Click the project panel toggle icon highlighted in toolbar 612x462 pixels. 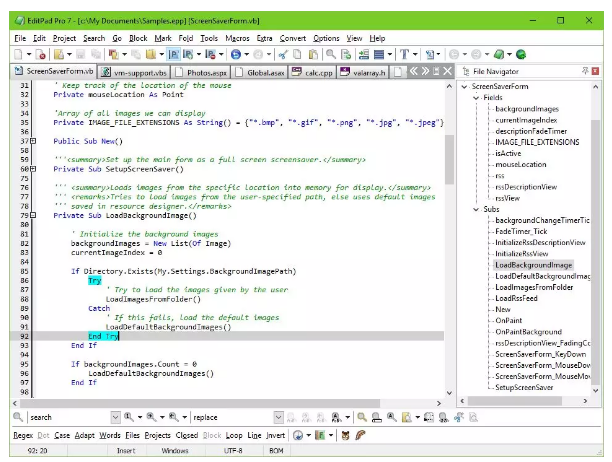pyautogui.click(x=173, y=54)
